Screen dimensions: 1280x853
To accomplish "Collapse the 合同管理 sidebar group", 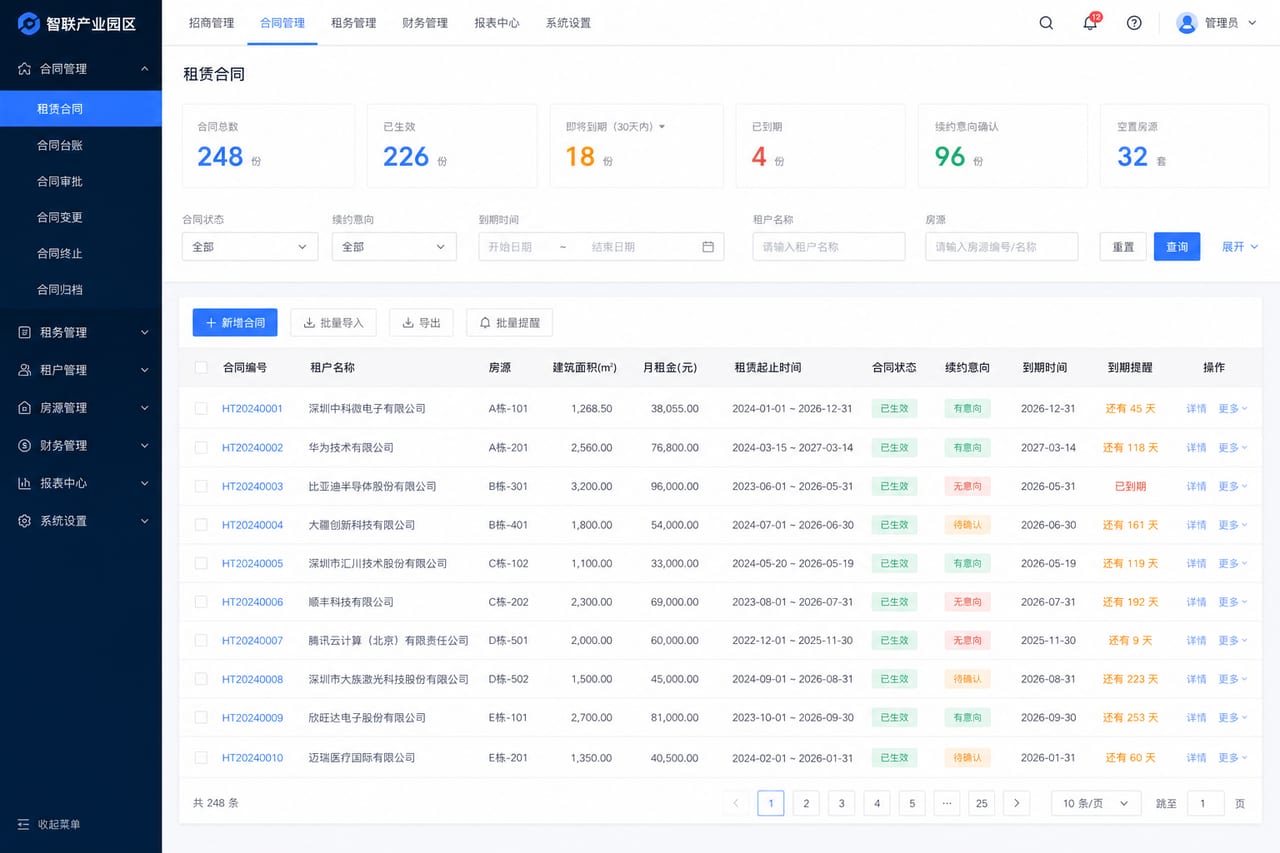I will coord(145,69).
